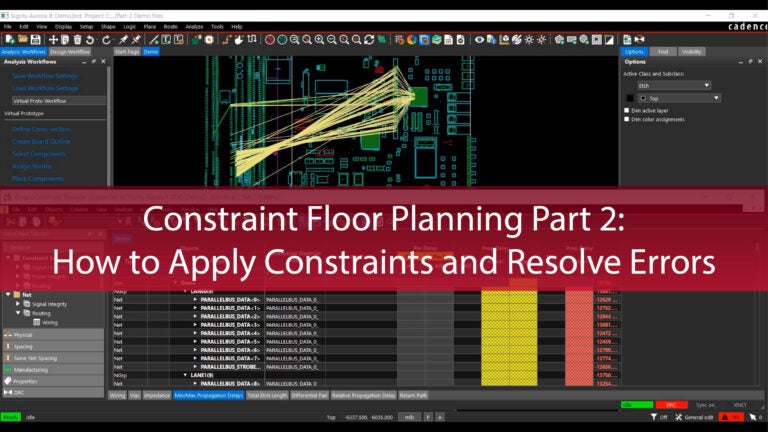This screenshot has height=432, width=768.
Task: Expand the PARALLELBUS_DATA<0> row
Action: pyautogui.click(x=195, y=300)
